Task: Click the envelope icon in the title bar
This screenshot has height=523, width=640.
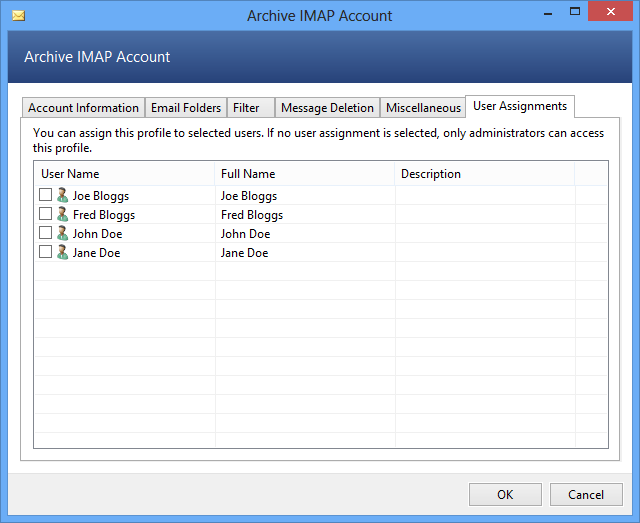Action: (18, 16)
